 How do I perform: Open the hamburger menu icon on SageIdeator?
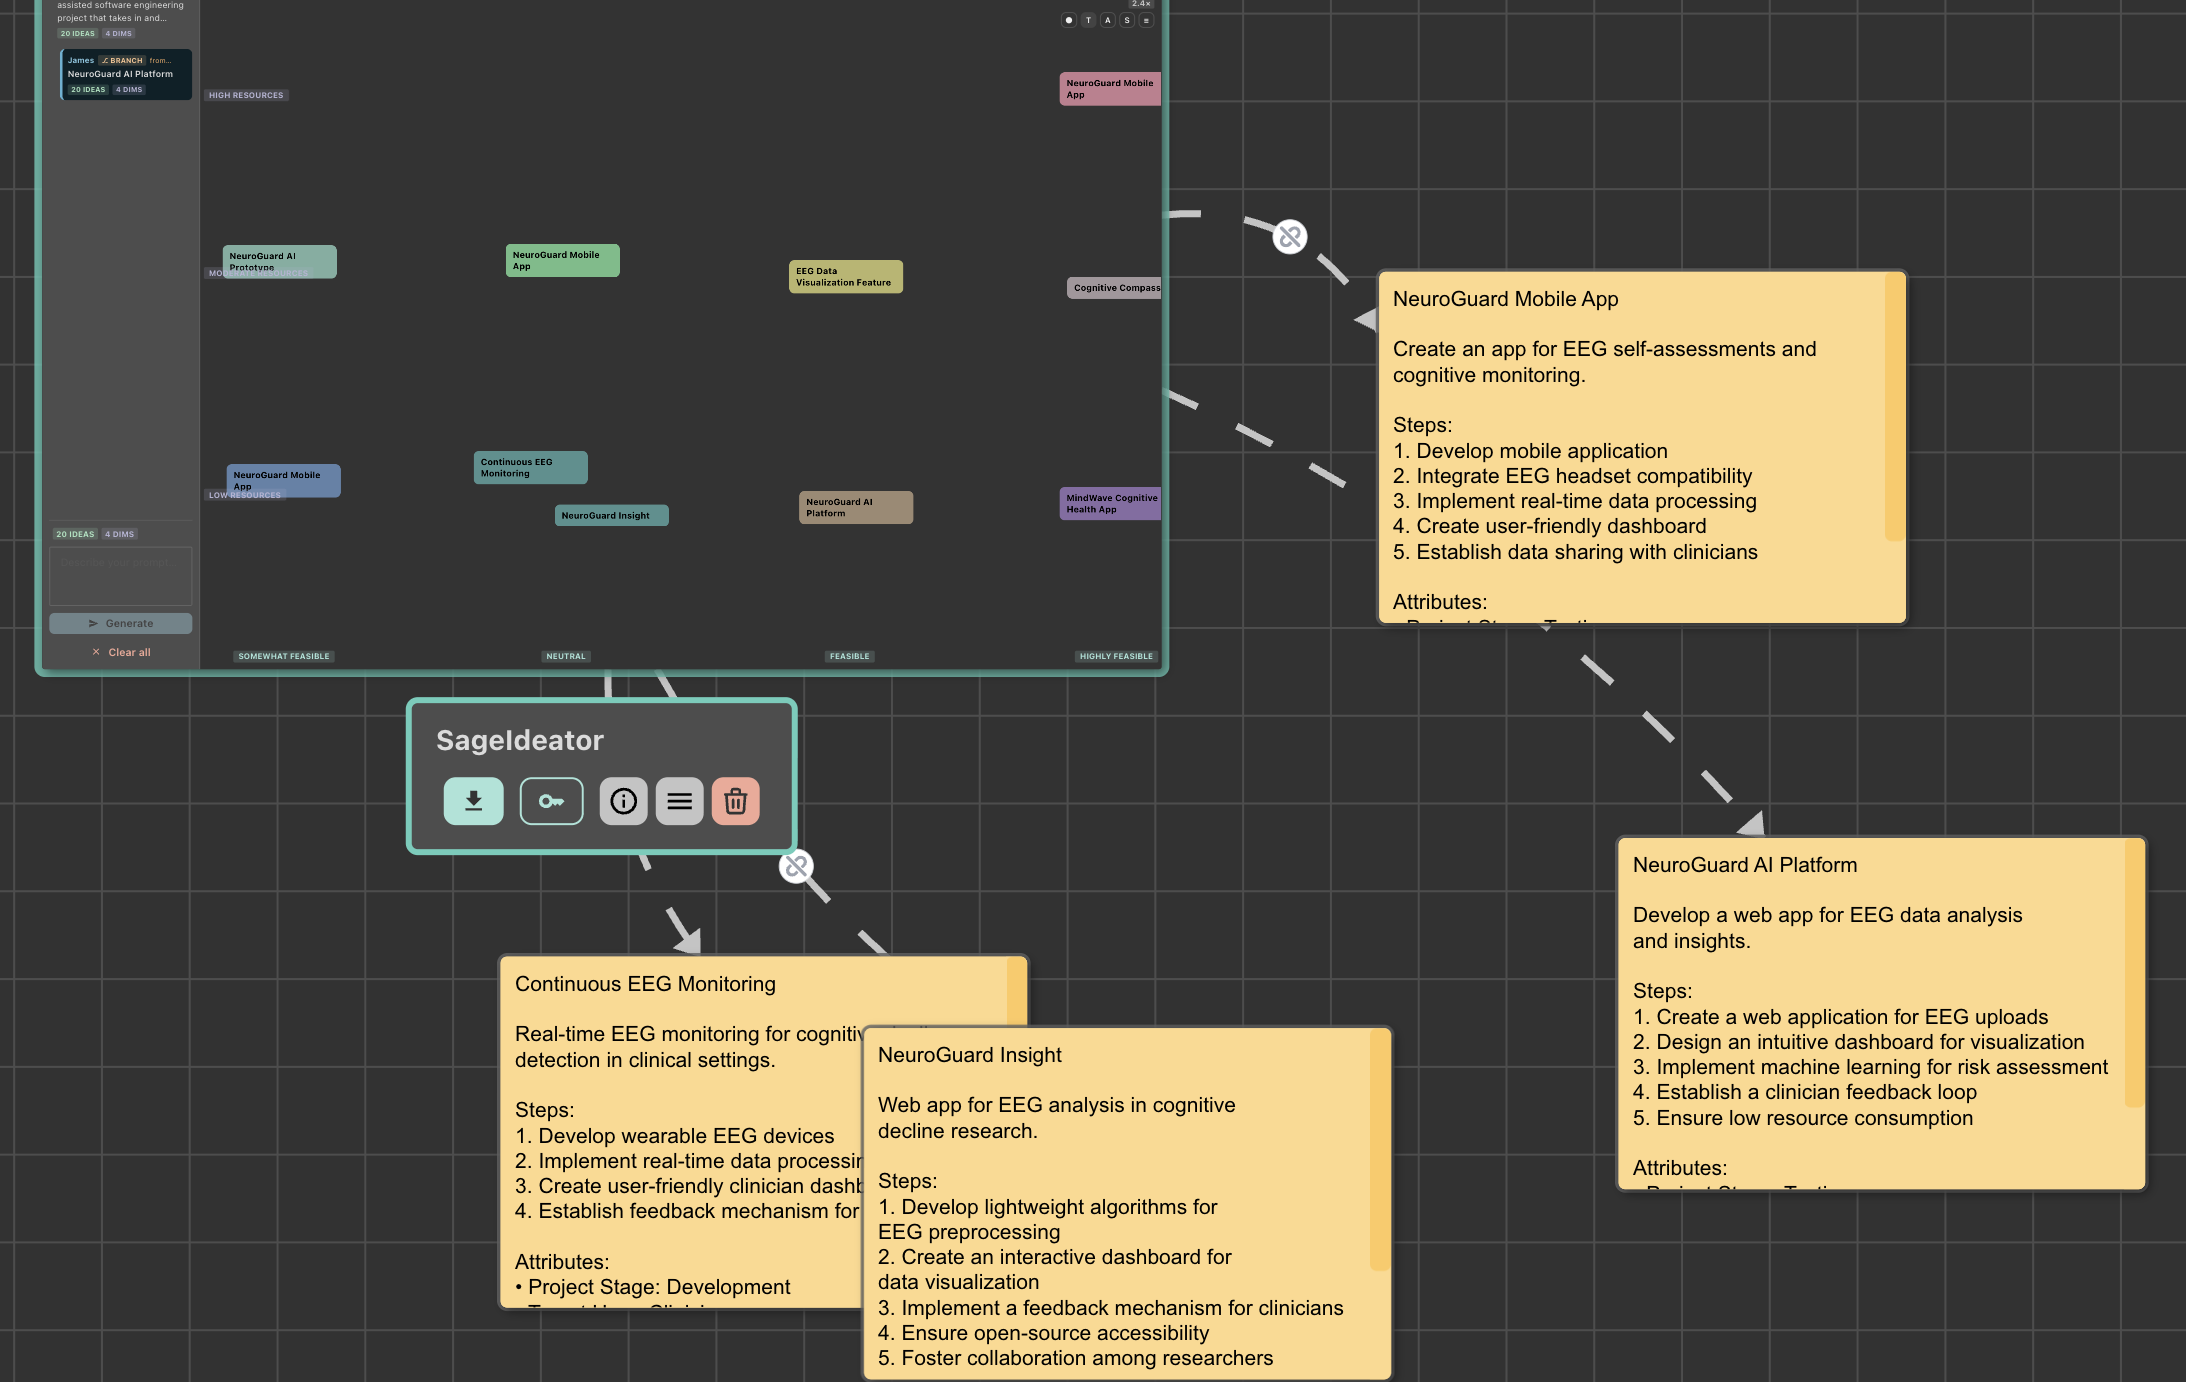[679, 801]
